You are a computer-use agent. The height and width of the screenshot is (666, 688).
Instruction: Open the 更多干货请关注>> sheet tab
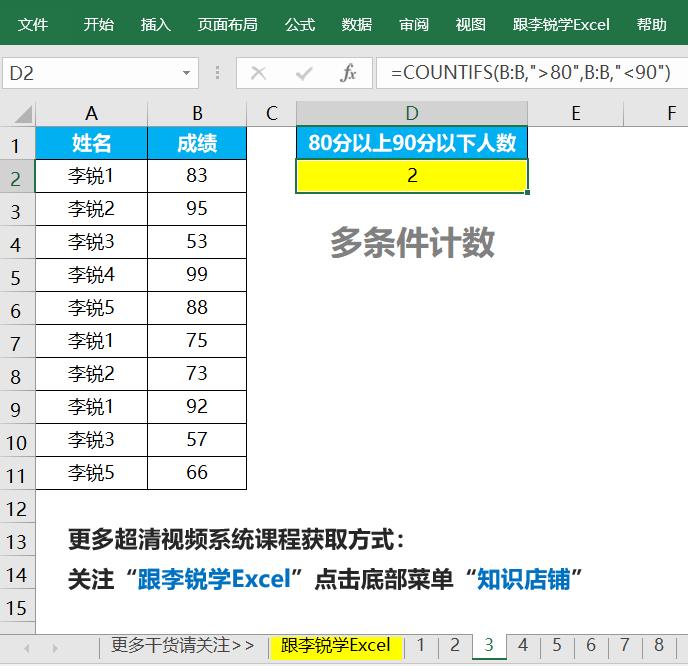click(183, 645)
